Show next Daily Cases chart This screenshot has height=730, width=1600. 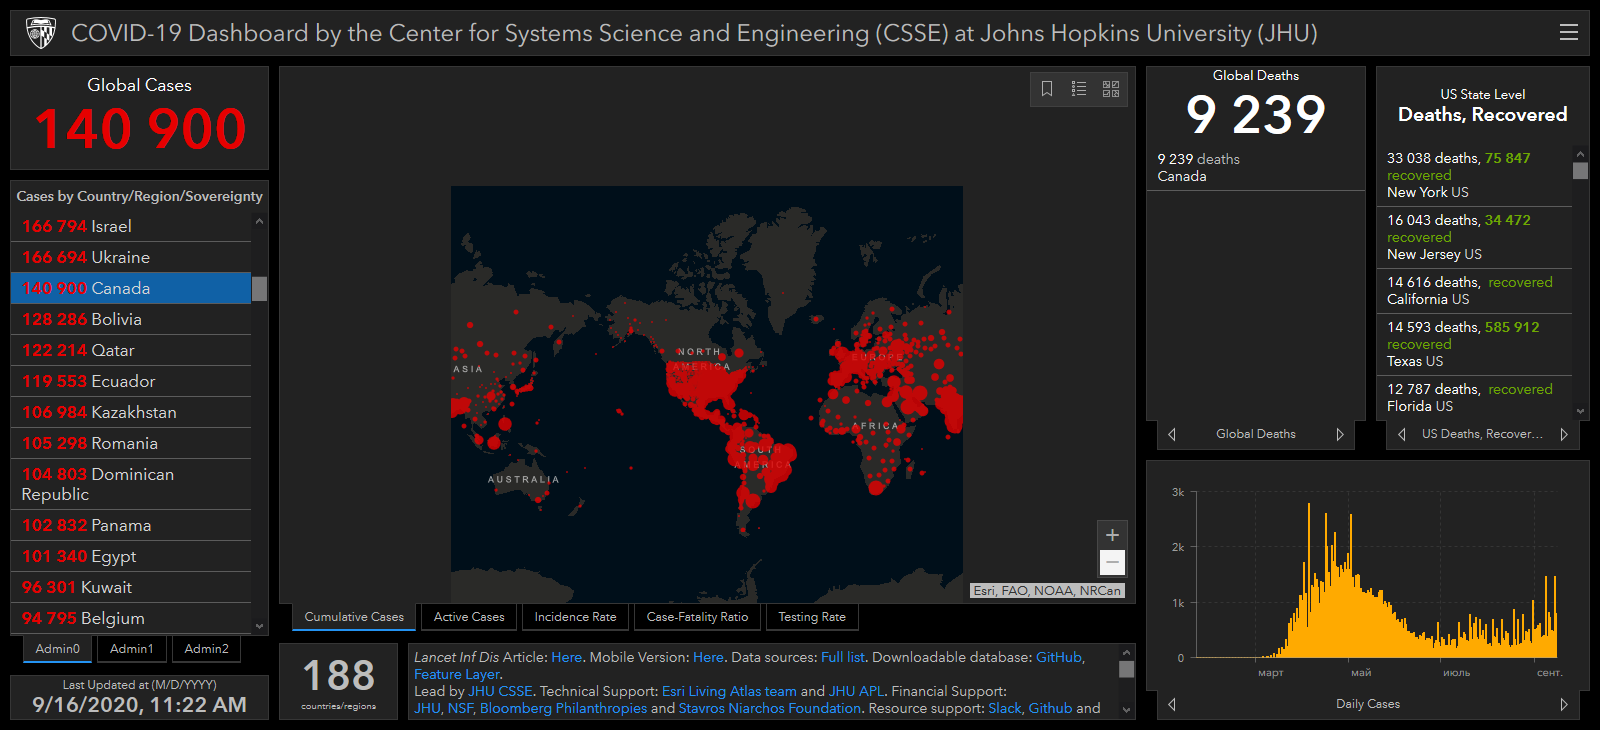[1564, 704]
